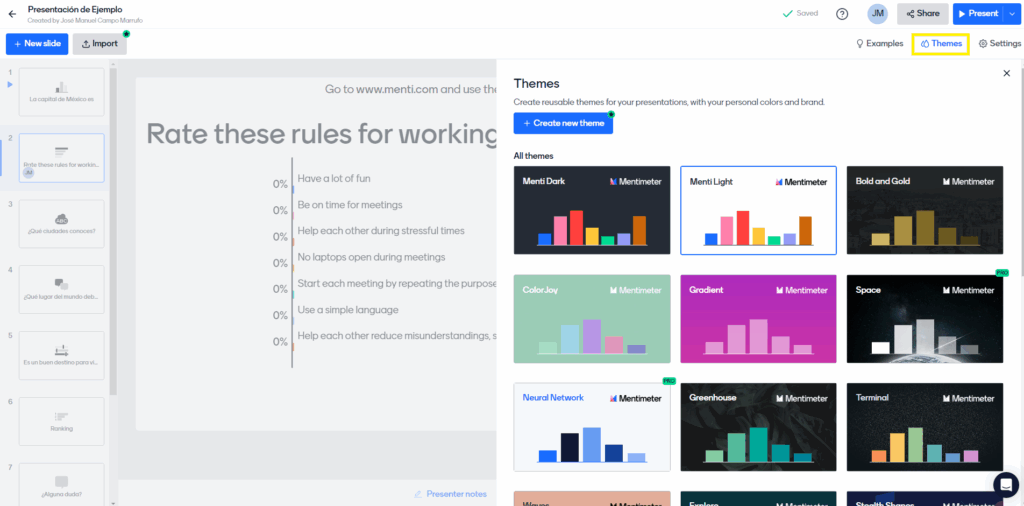Open the chat support bubble icon
The height and width of the screenshot is (506, 1024).
1005,484
